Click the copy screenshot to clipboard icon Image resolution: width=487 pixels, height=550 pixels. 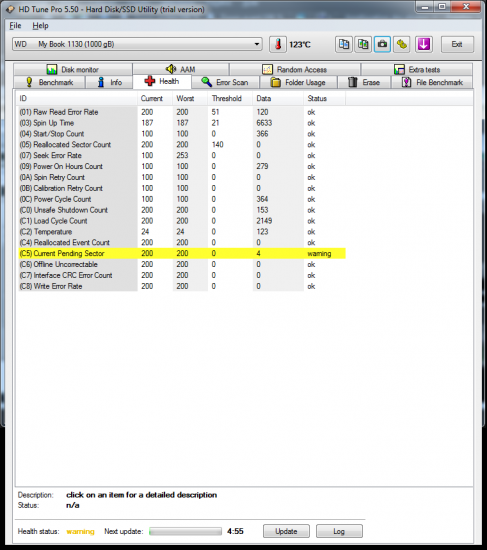(363, 45)
